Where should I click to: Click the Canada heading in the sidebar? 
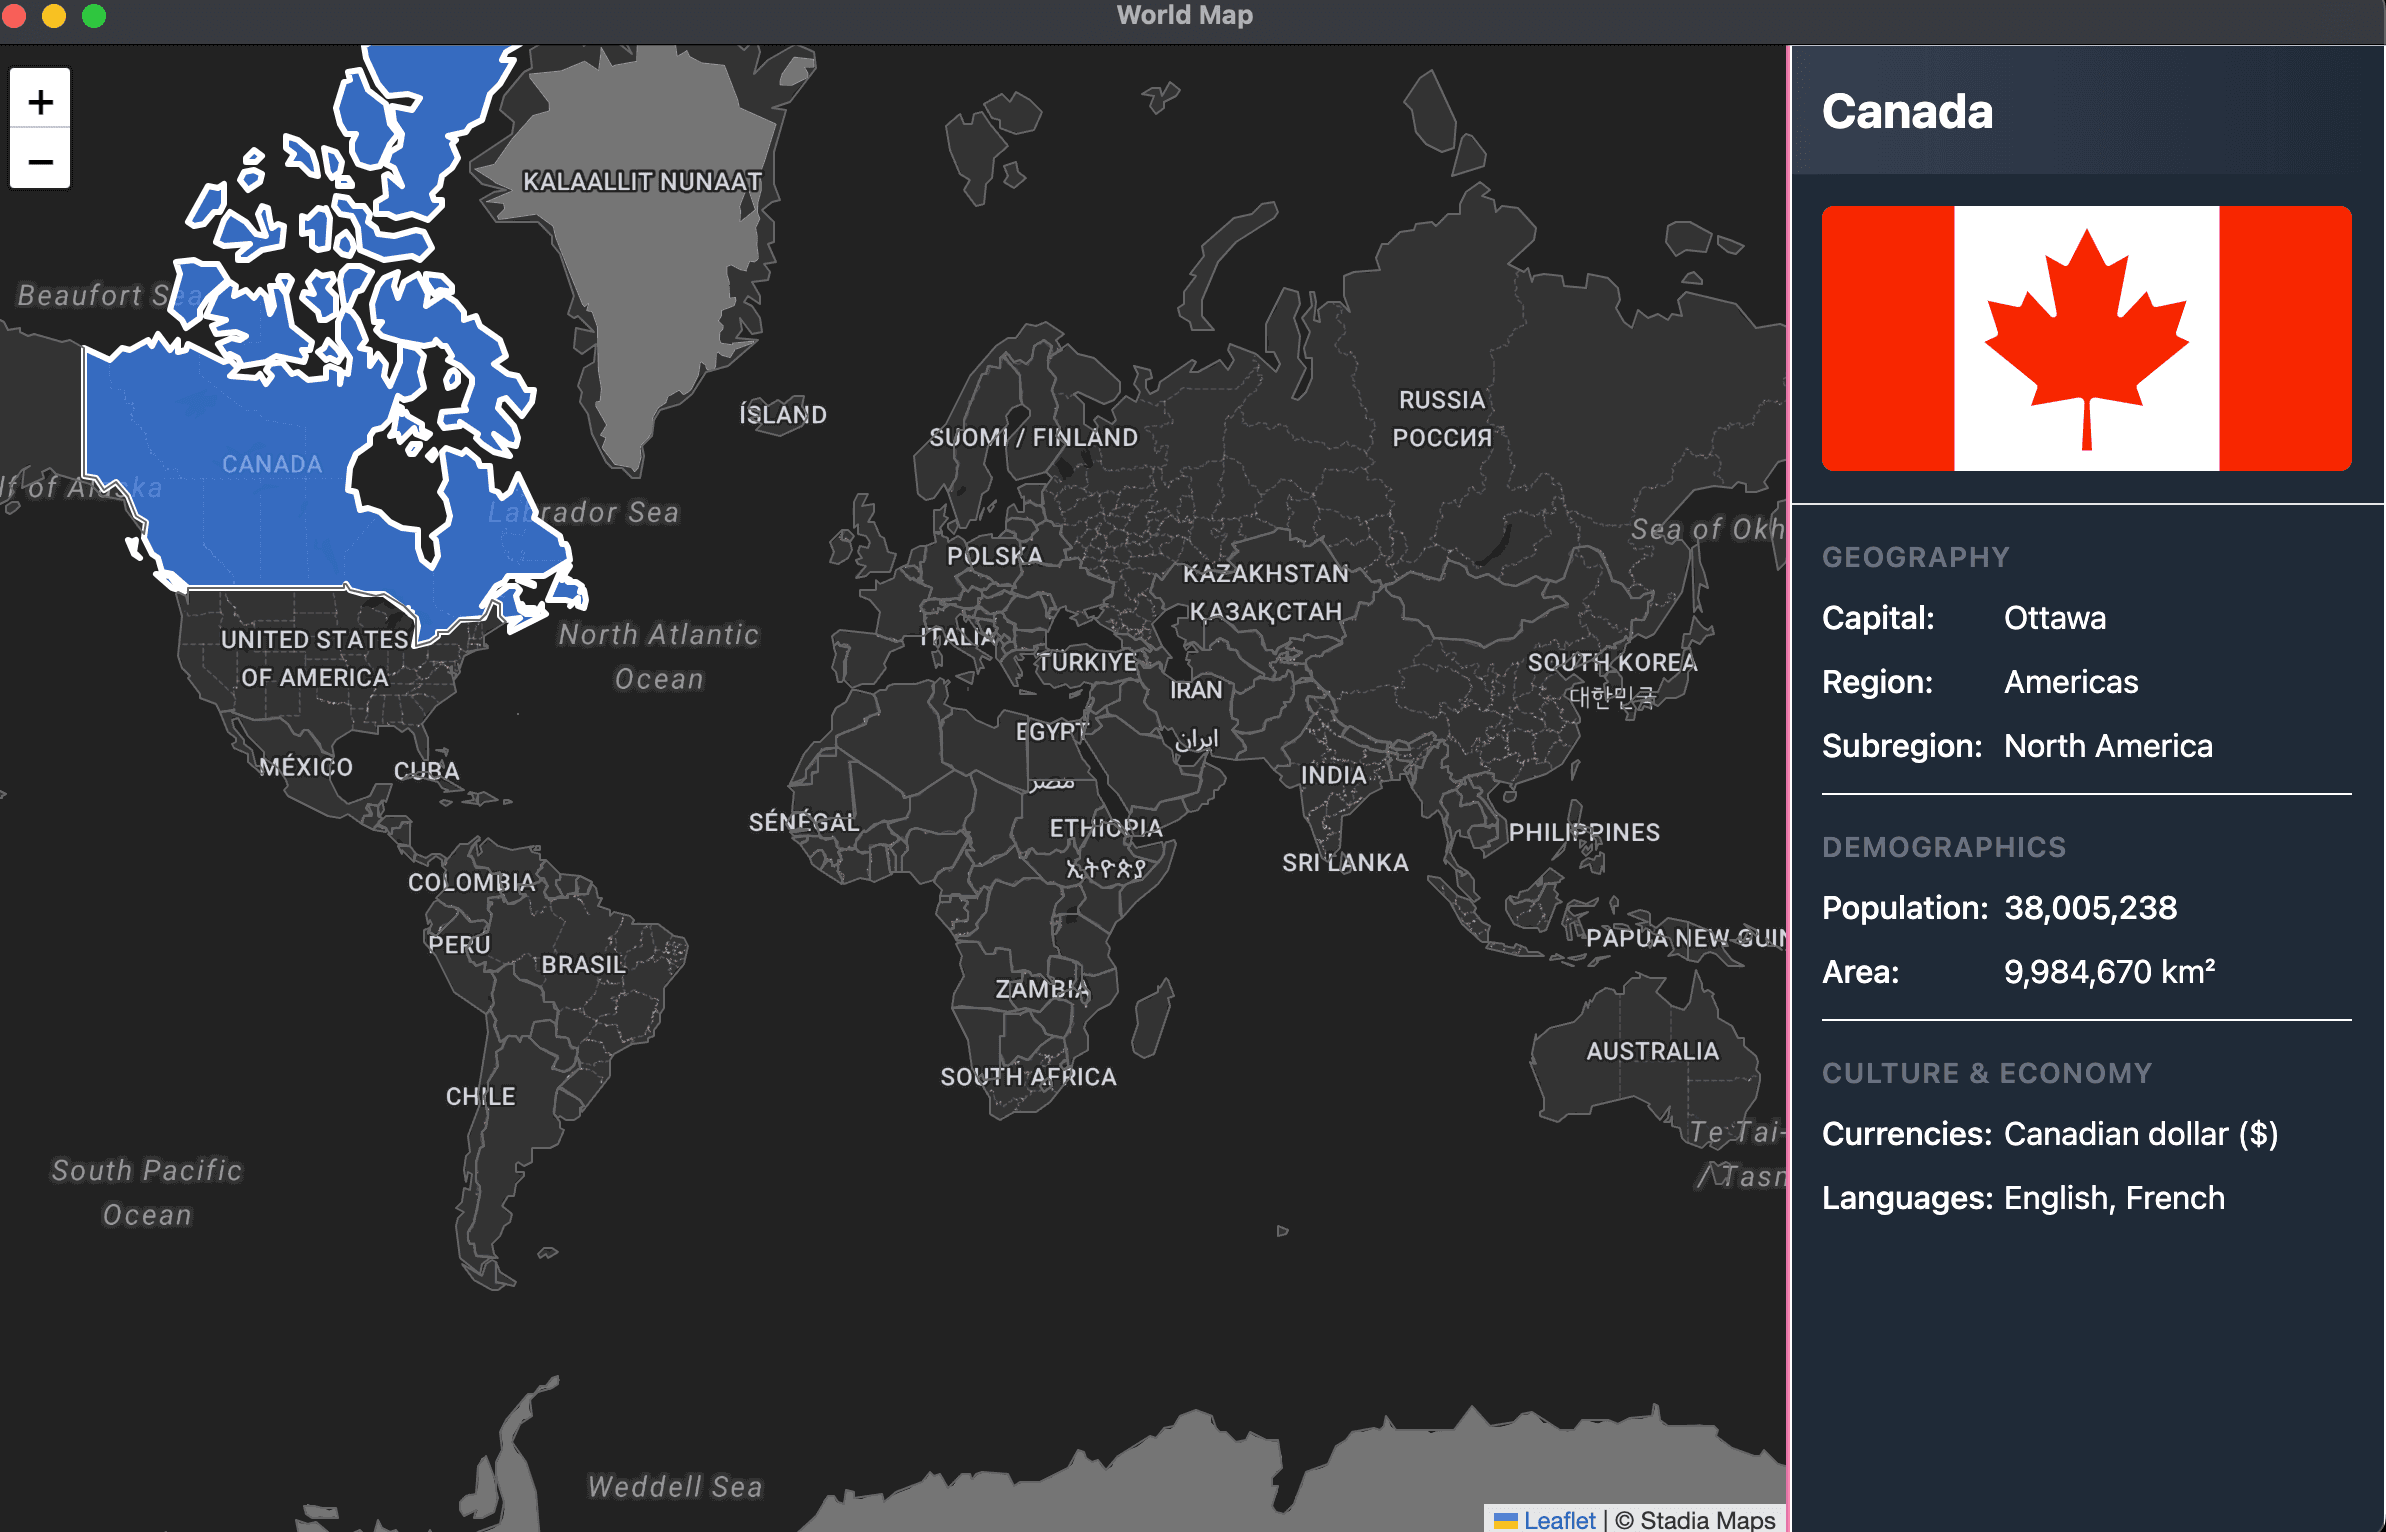1907,112
